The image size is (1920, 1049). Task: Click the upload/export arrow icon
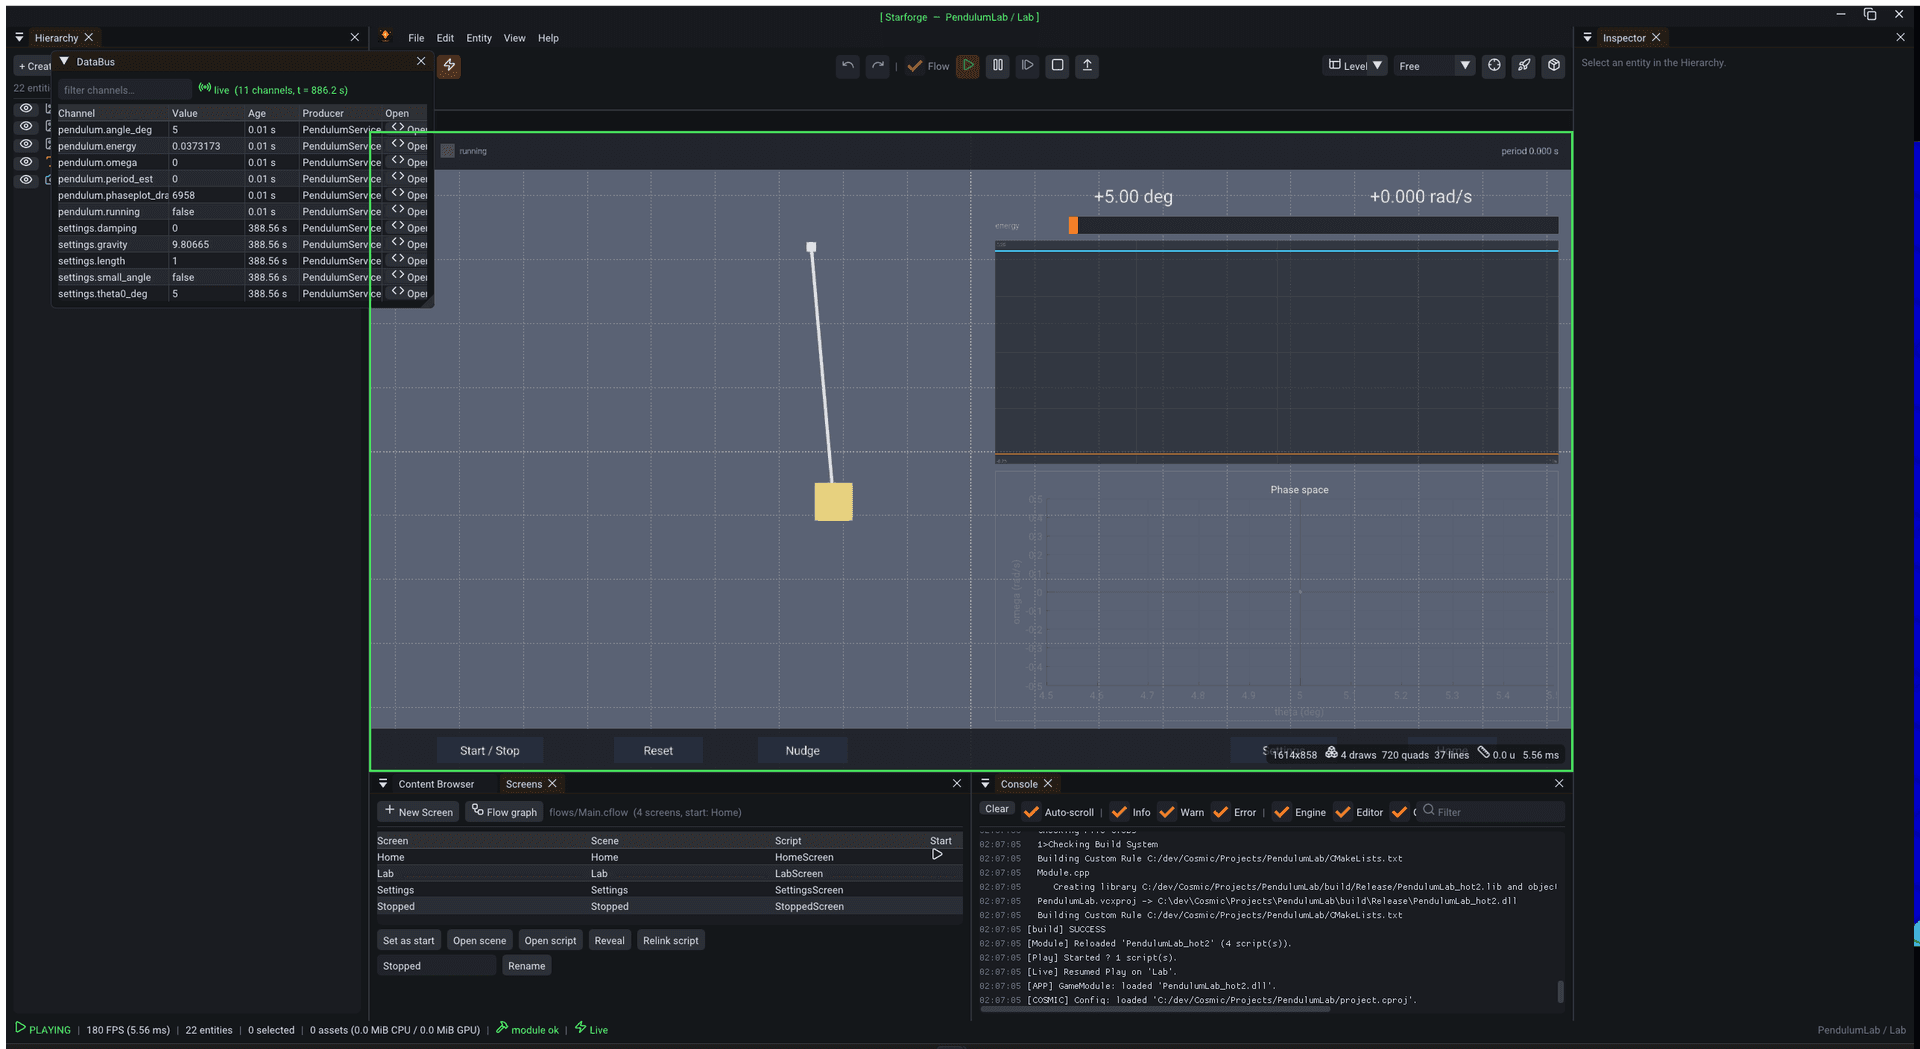(x=1087, y=66)
